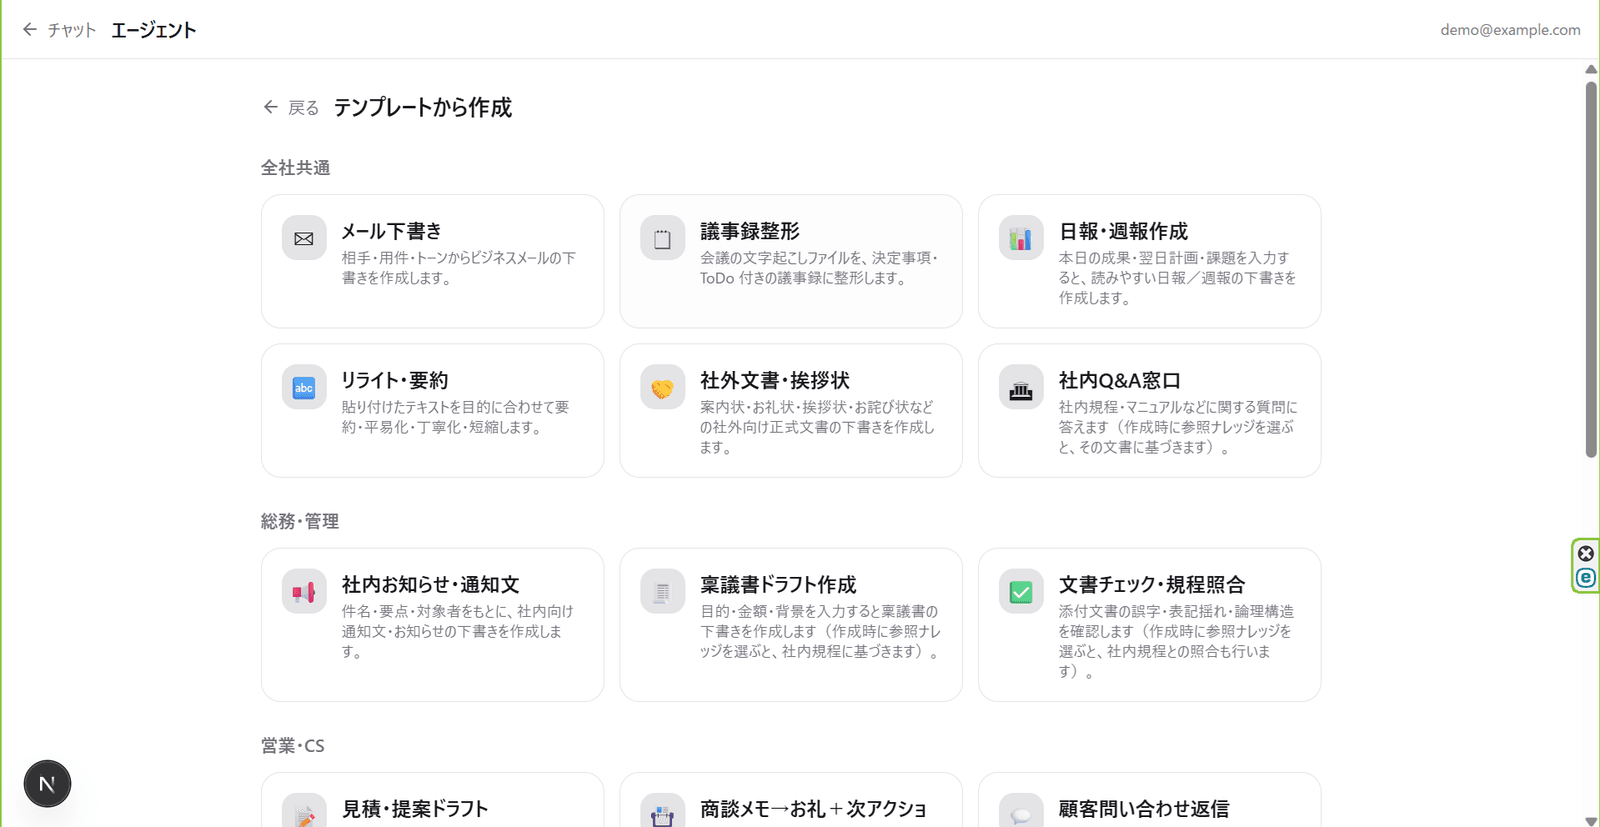Click the clipboard icon on 議事録整形 card

click(662, 238)
